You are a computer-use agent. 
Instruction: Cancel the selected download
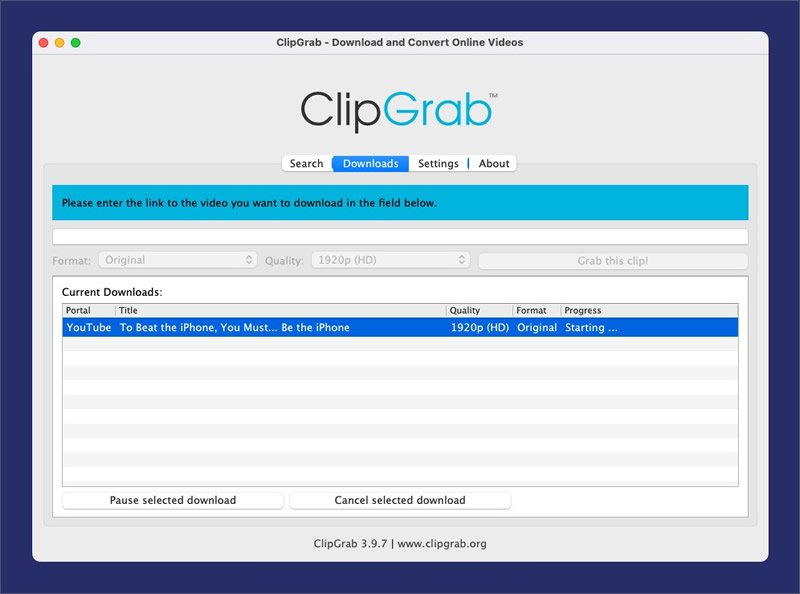coord(400,500)
